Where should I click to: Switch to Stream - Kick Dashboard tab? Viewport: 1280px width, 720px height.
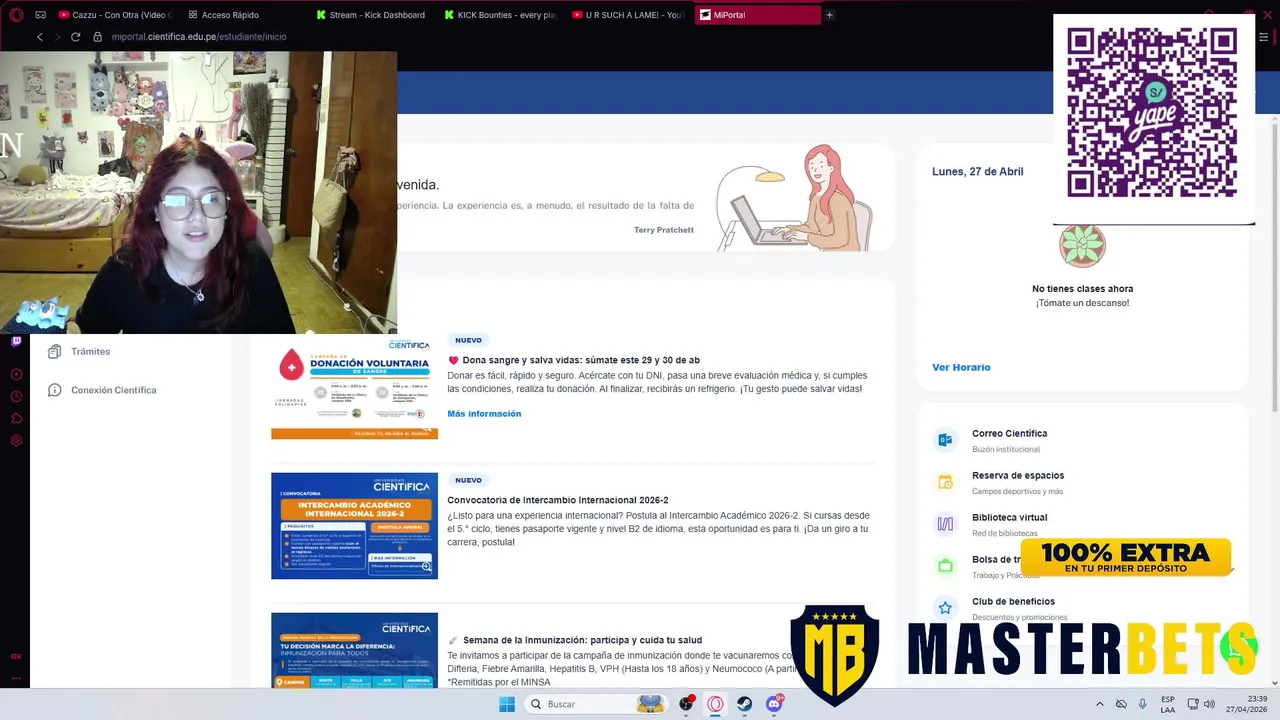371,15
